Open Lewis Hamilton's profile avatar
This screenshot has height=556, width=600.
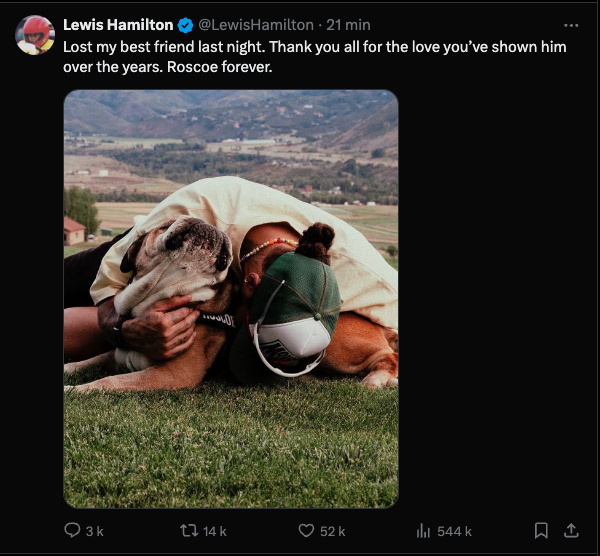click(x=35, y=35)
